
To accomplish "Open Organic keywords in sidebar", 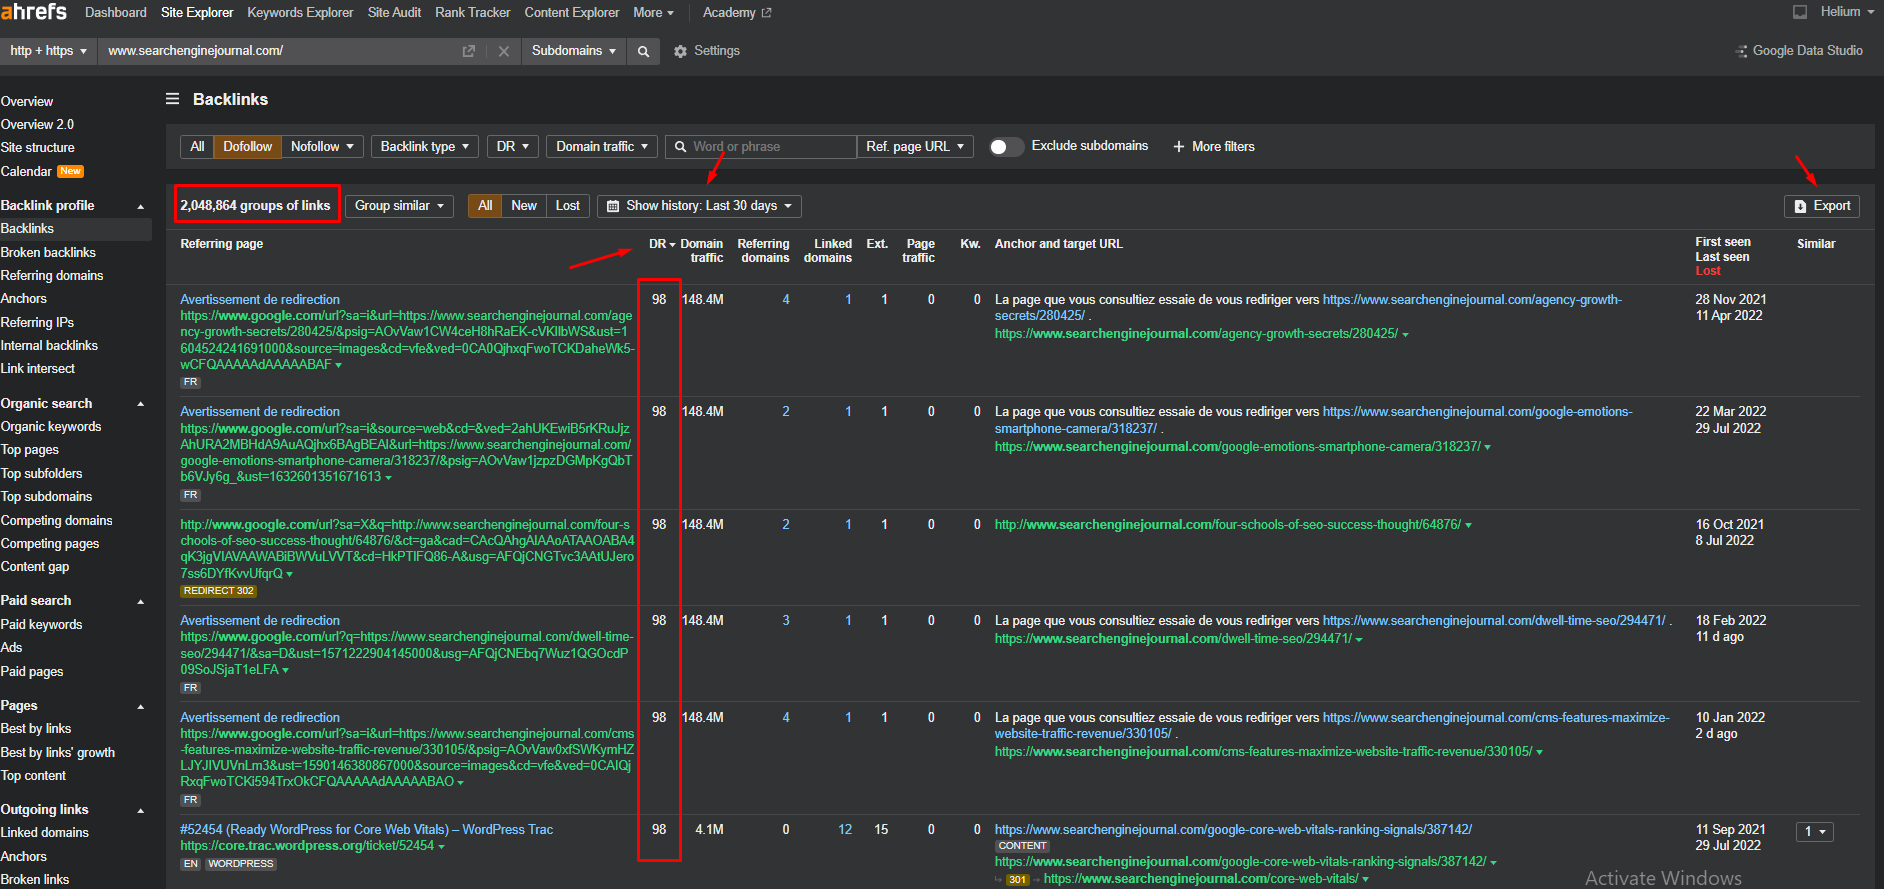I will click(x=51, y=427).
